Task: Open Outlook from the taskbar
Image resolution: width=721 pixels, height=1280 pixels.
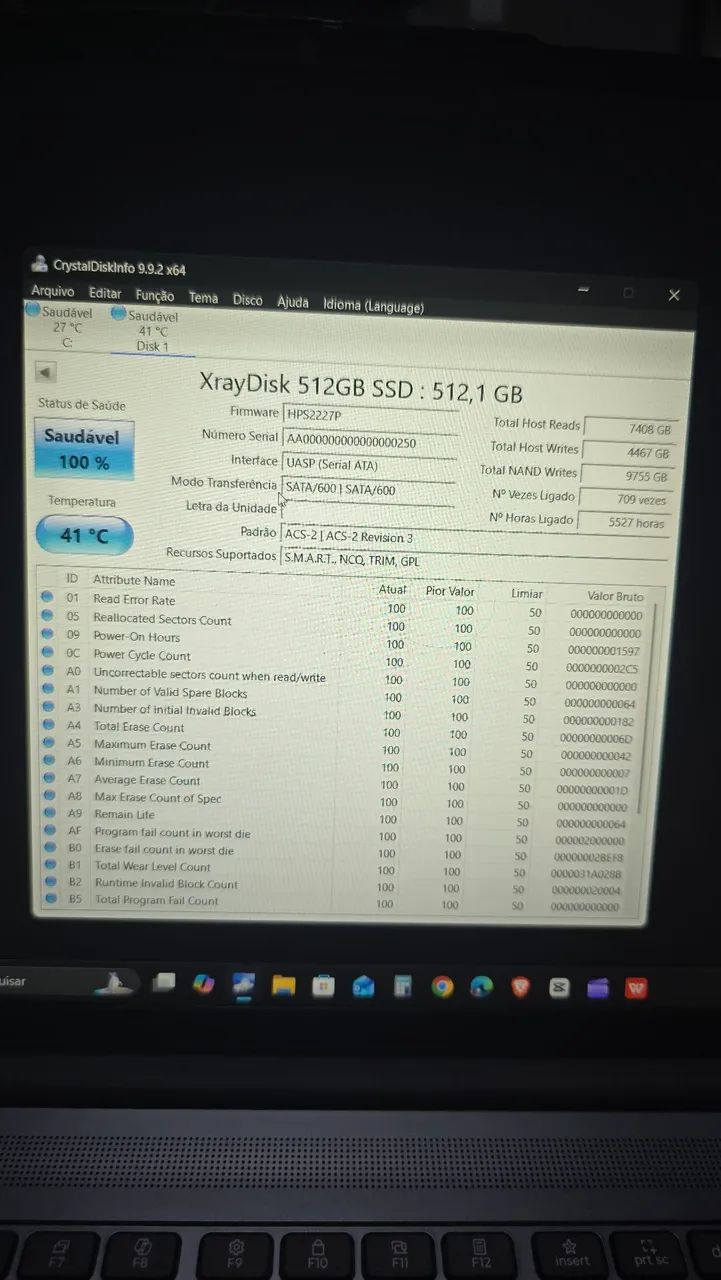Action: 363,987
